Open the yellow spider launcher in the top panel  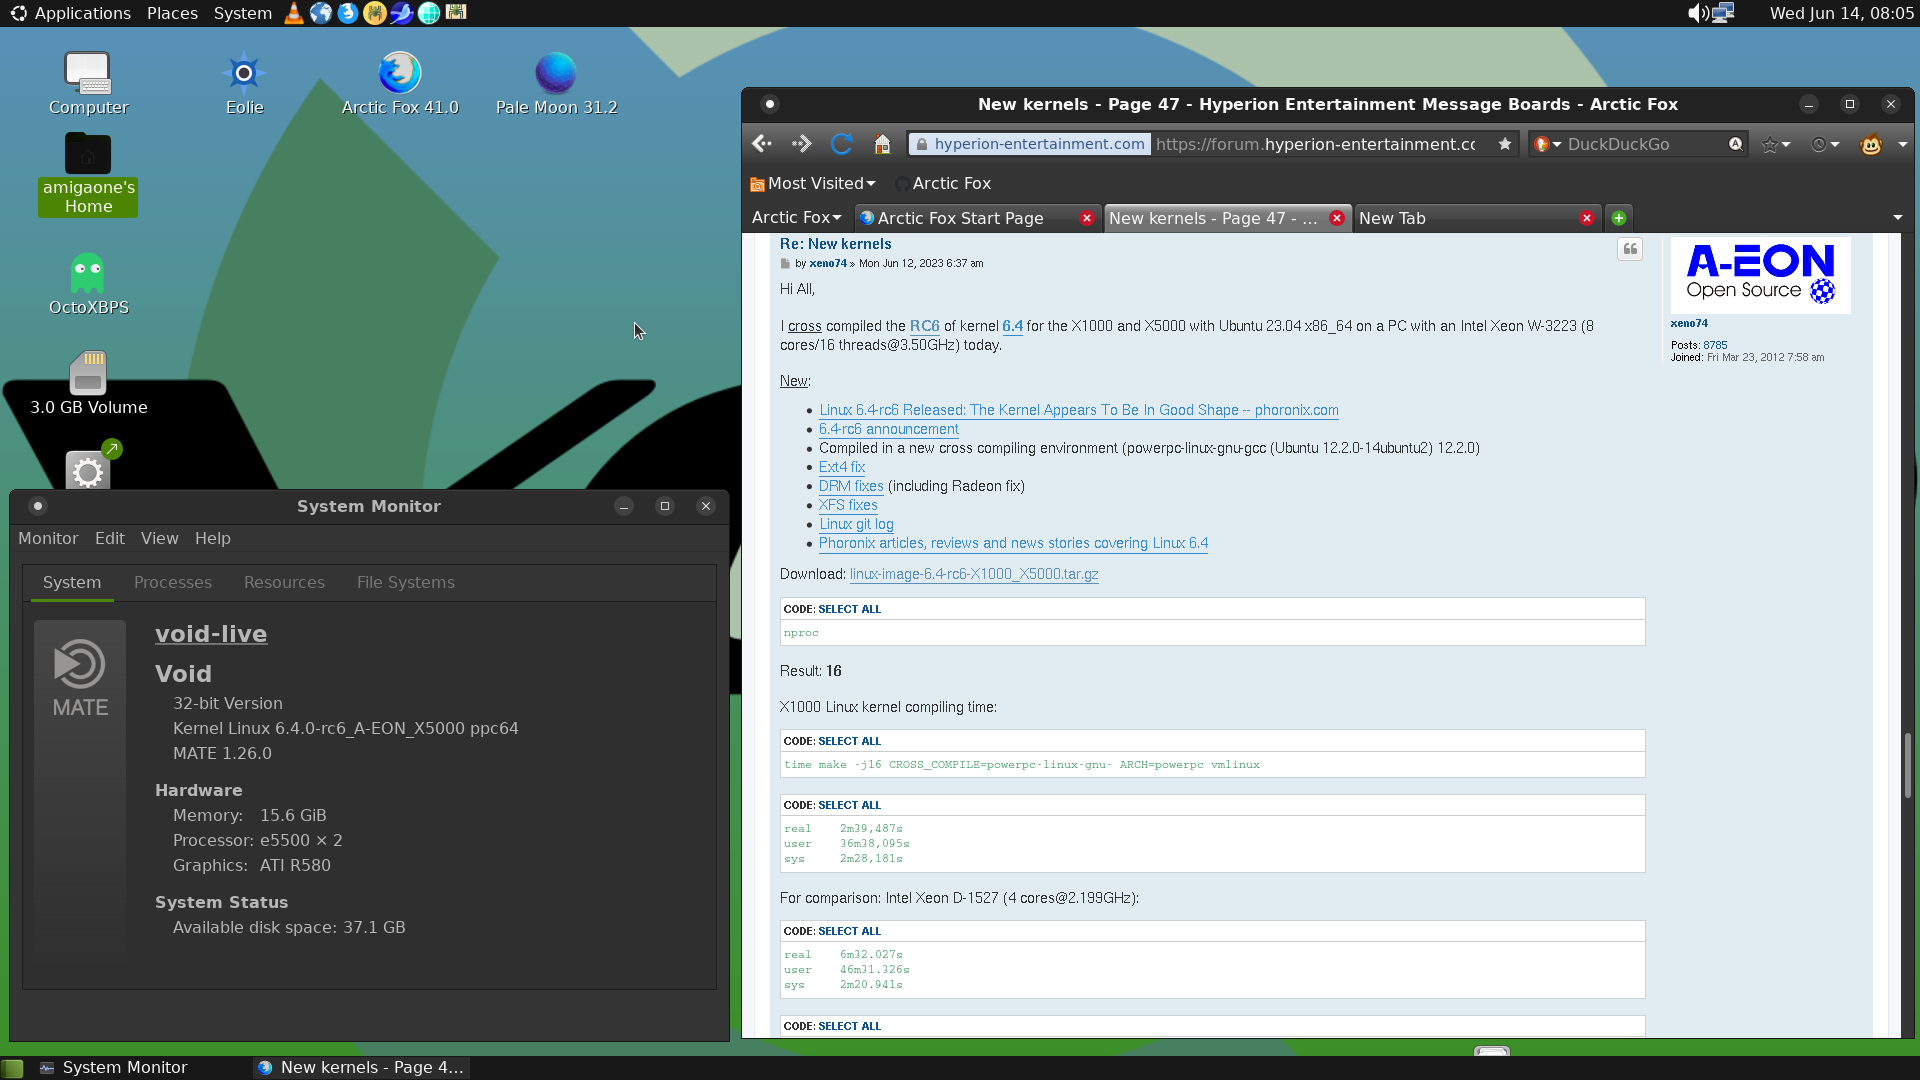375,13
